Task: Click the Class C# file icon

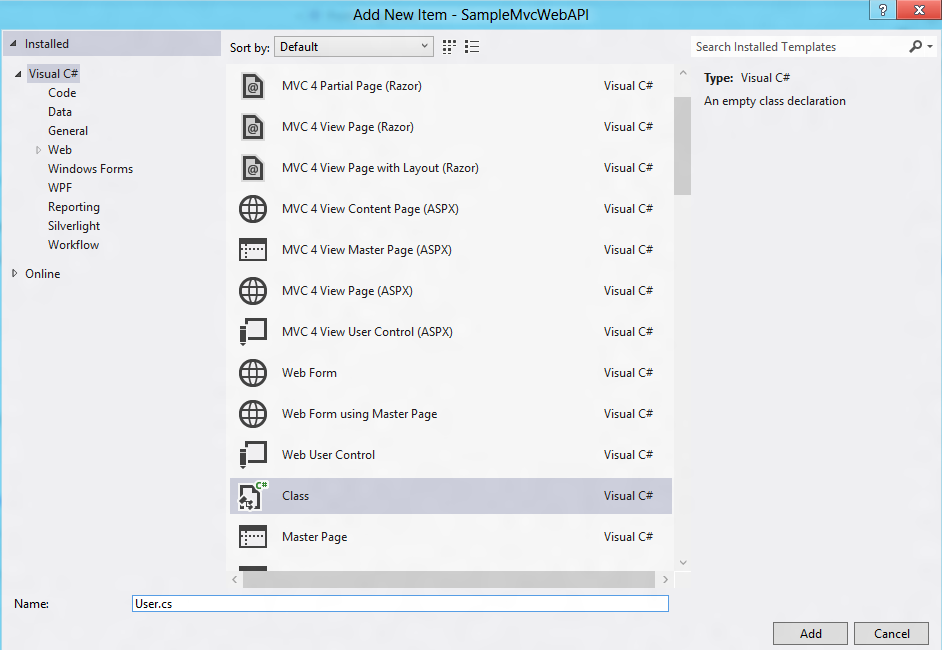Action: (253, 496)
